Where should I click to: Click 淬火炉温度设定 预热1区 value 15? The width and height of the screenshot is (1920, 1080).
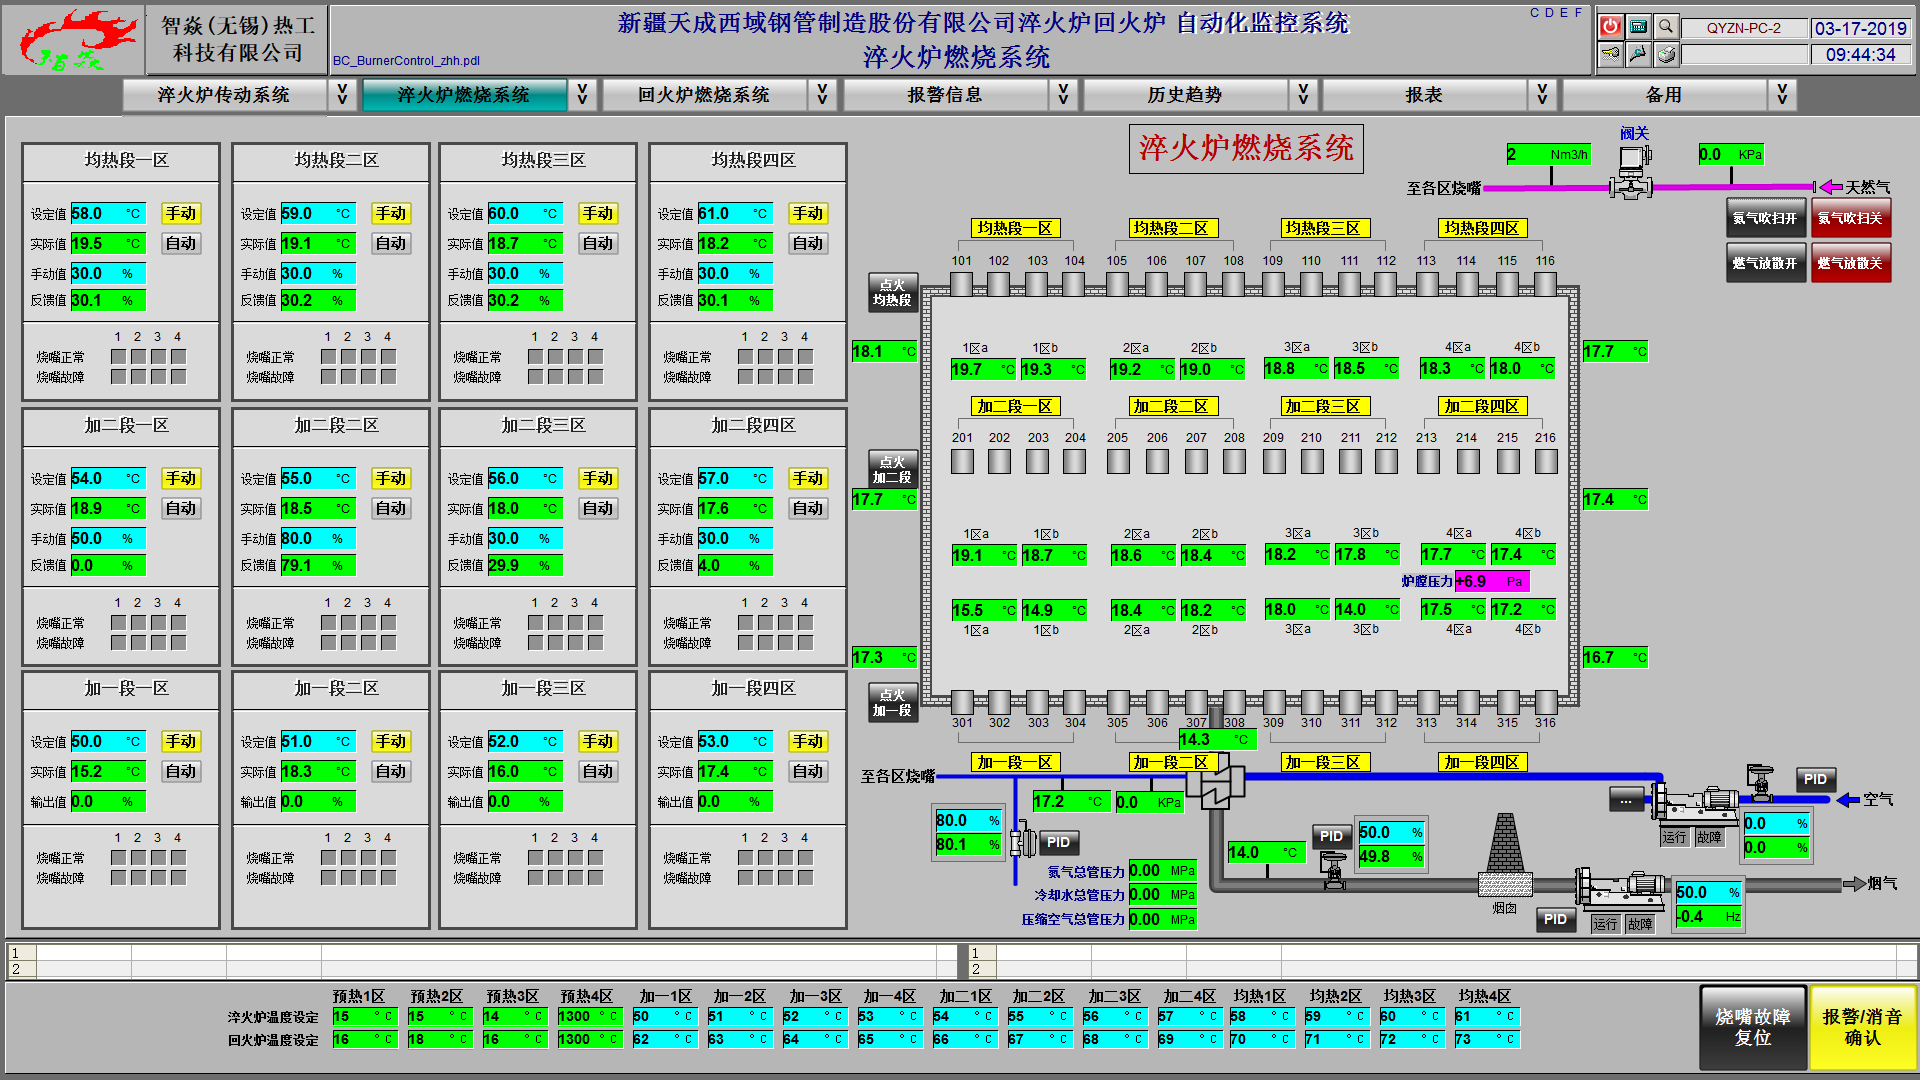pyautogui.click(x=364, y=1016)
